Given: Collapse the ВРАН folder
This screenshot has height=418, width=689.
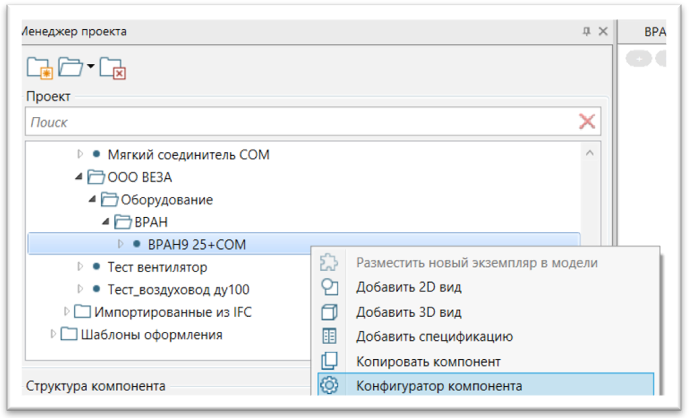Looking at the screenshot, I should pos(105,222).
